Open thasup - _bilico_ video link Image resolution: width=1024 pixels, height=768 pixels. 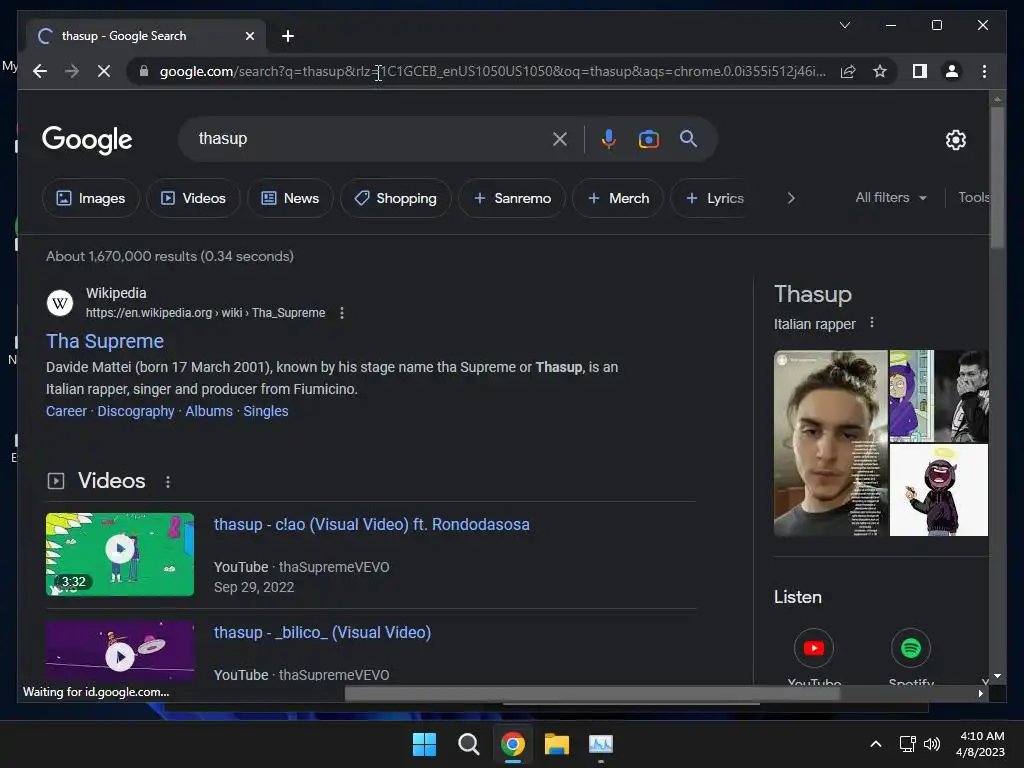(x=323, y=632)
